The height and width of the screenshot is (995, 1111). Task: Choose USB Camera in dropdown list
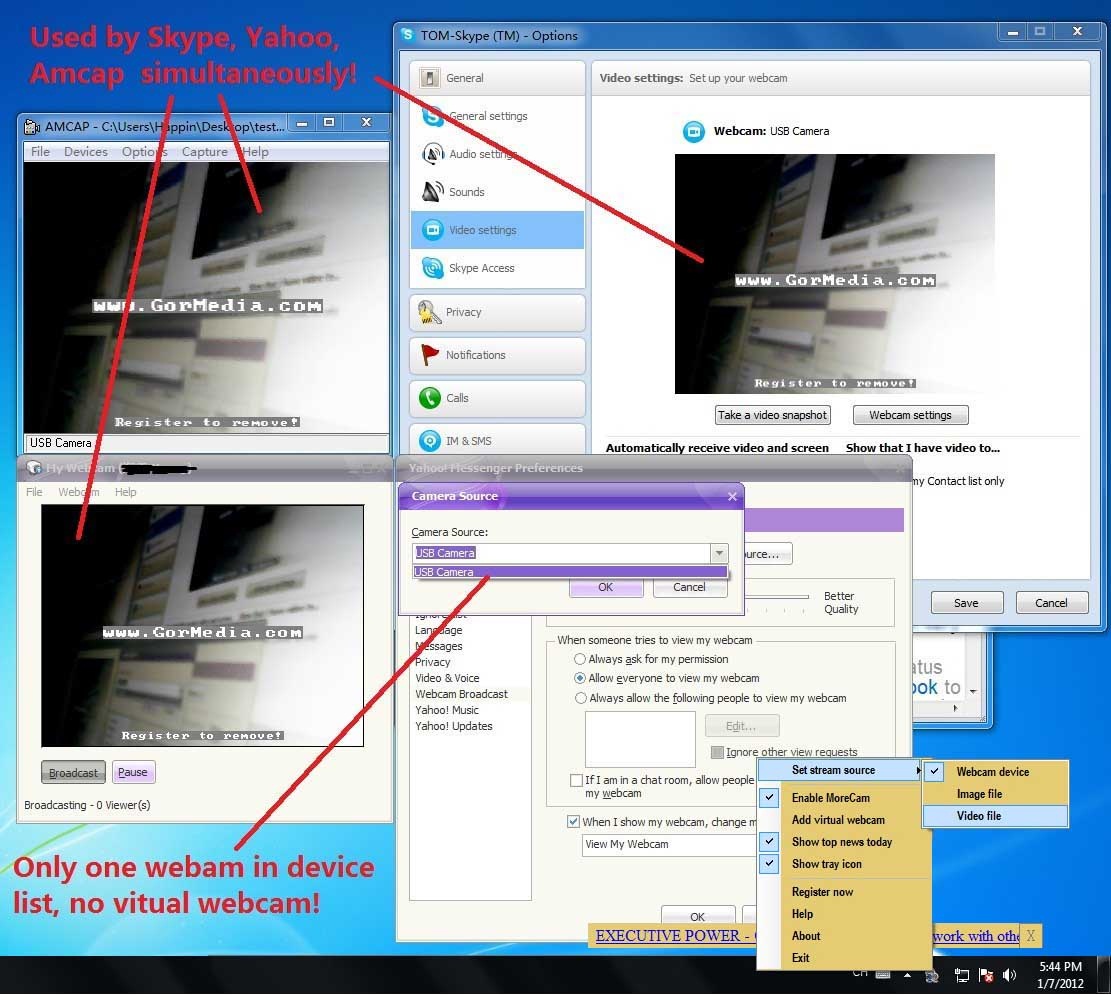click(570, 572)
